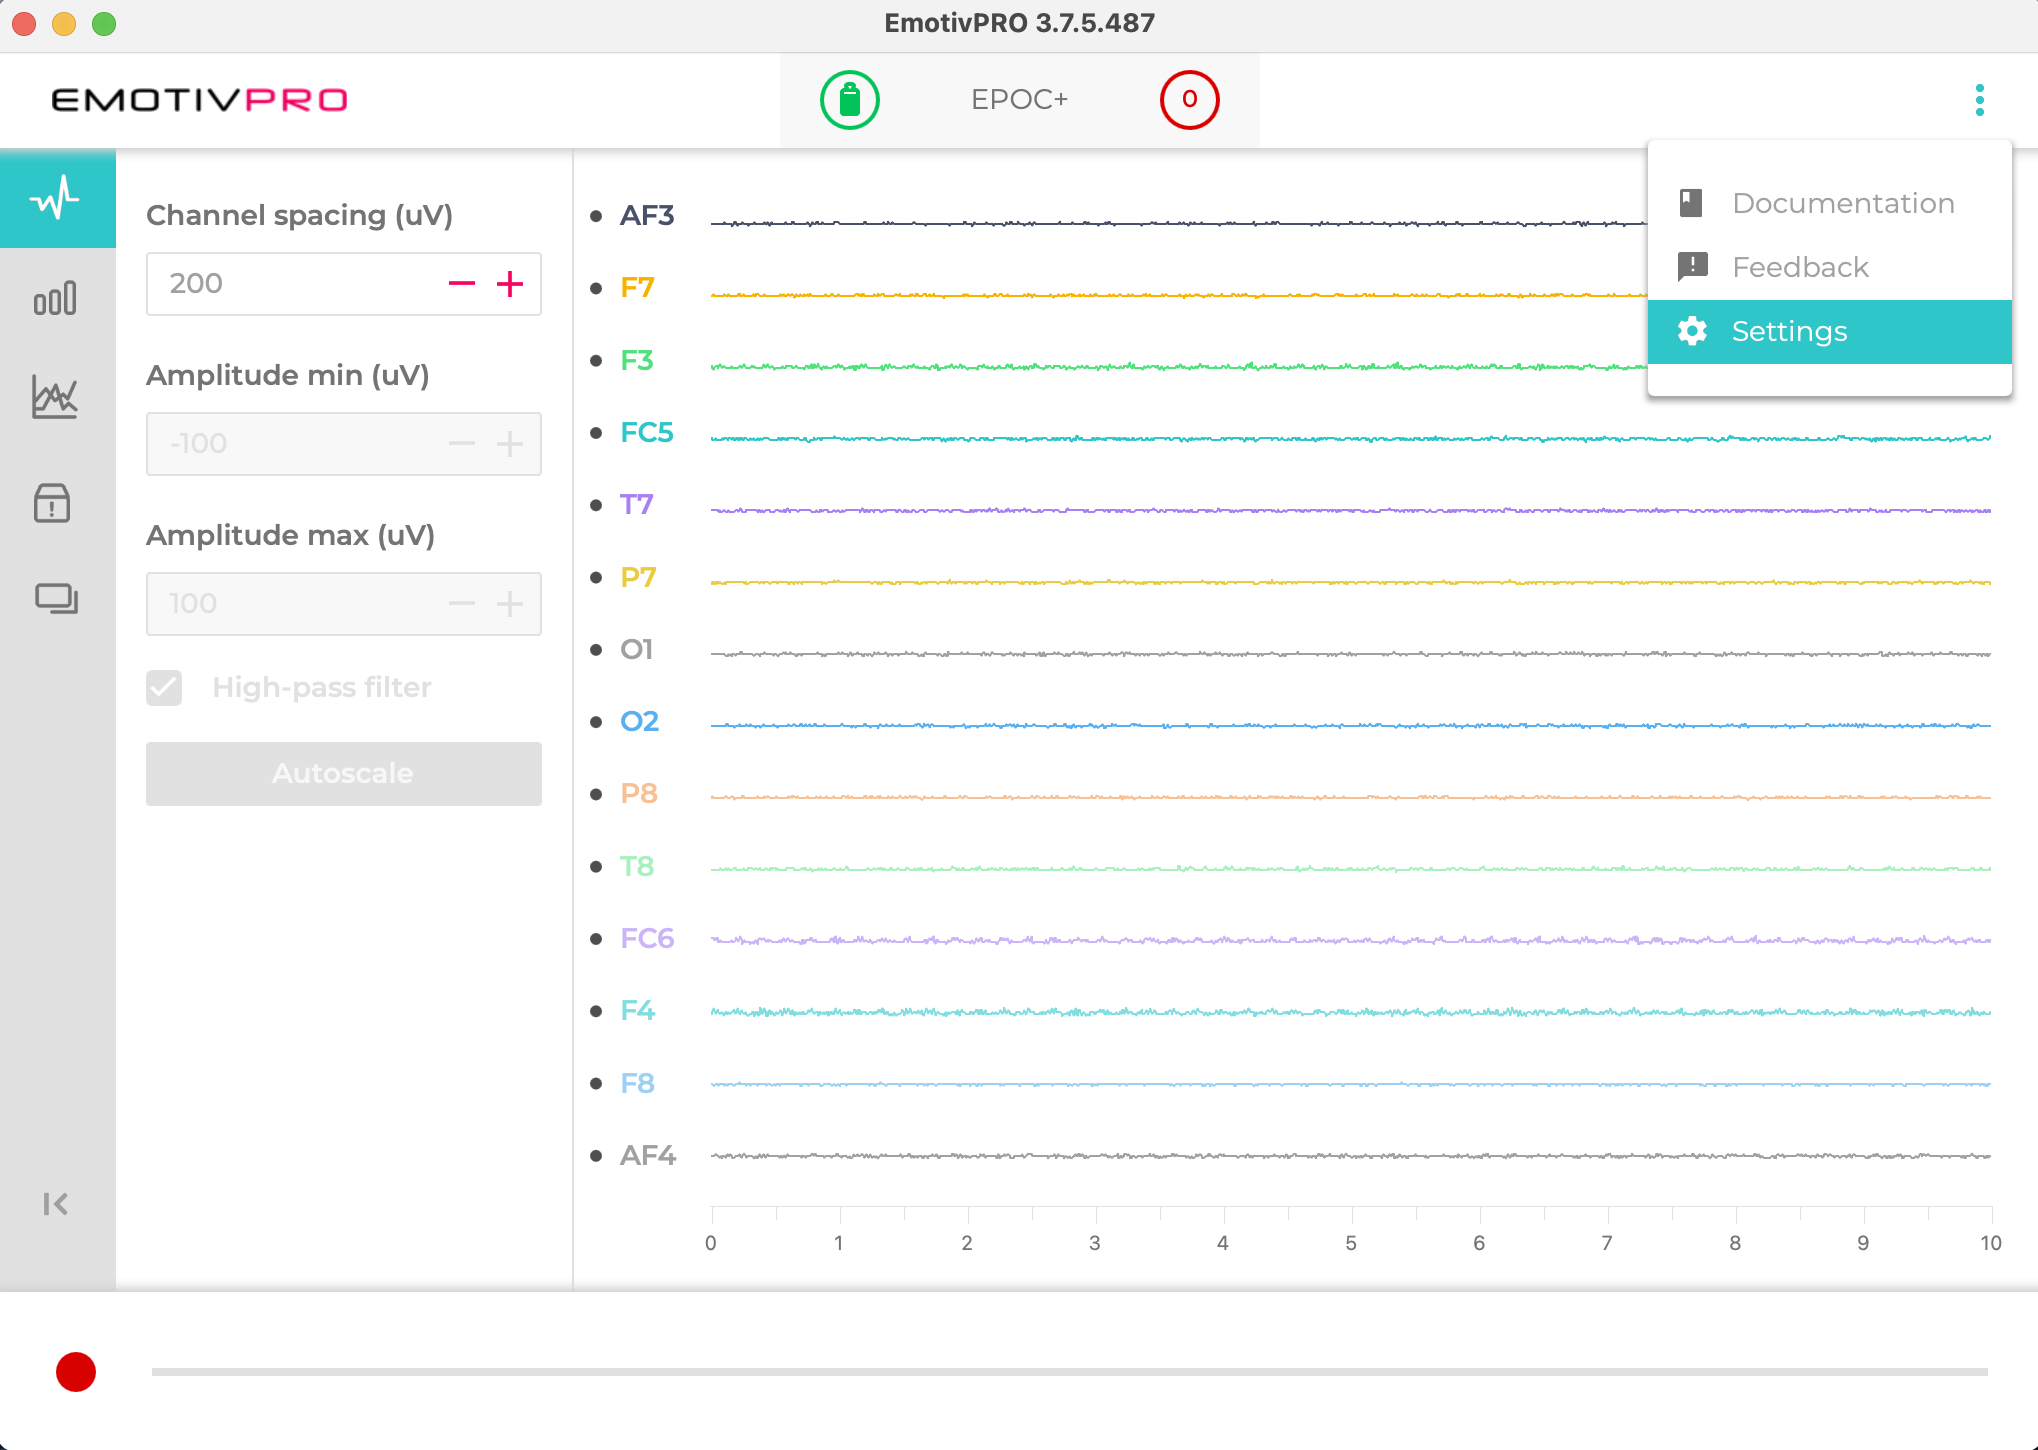Viewport: 2038px width, 1450px height.
Task: Select Feedback in the menu
Action: (1799, 267)
